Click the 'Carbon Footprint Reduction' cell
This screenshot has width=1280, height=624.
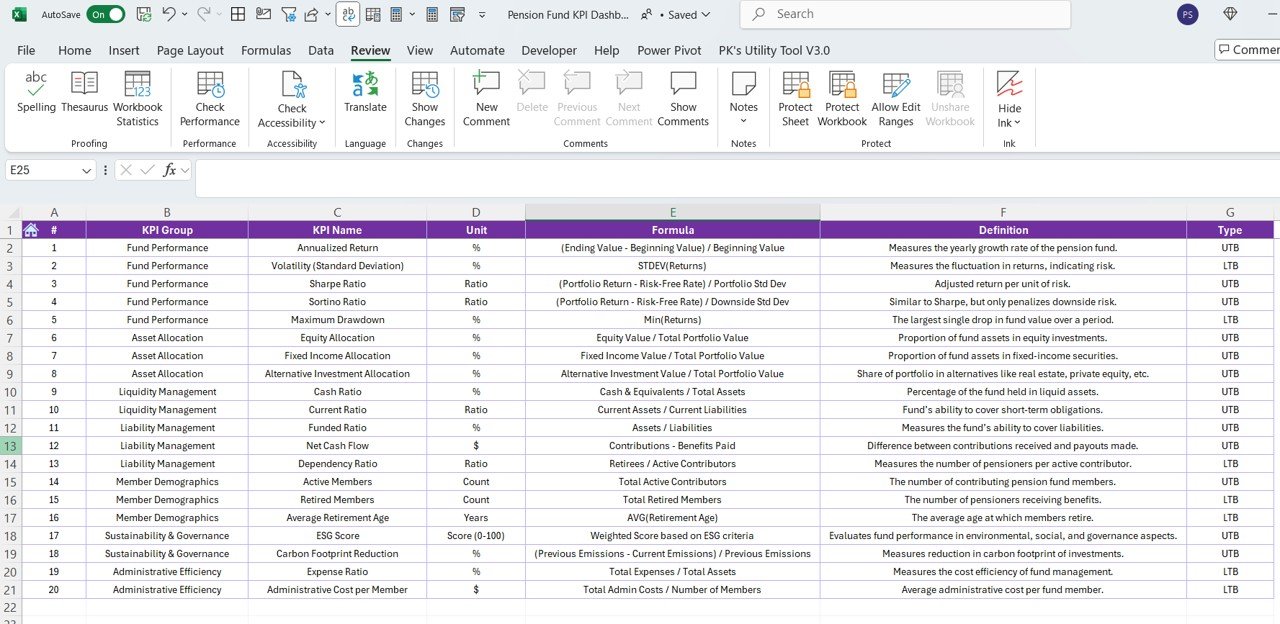click(x=337, y=554)
